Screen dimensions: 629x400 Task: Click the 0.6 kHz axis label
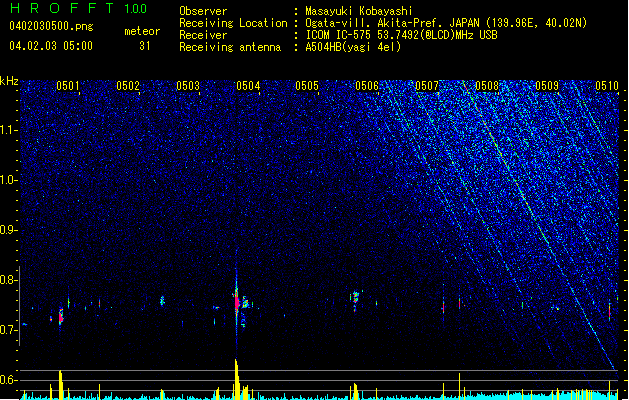click(9, 380)
